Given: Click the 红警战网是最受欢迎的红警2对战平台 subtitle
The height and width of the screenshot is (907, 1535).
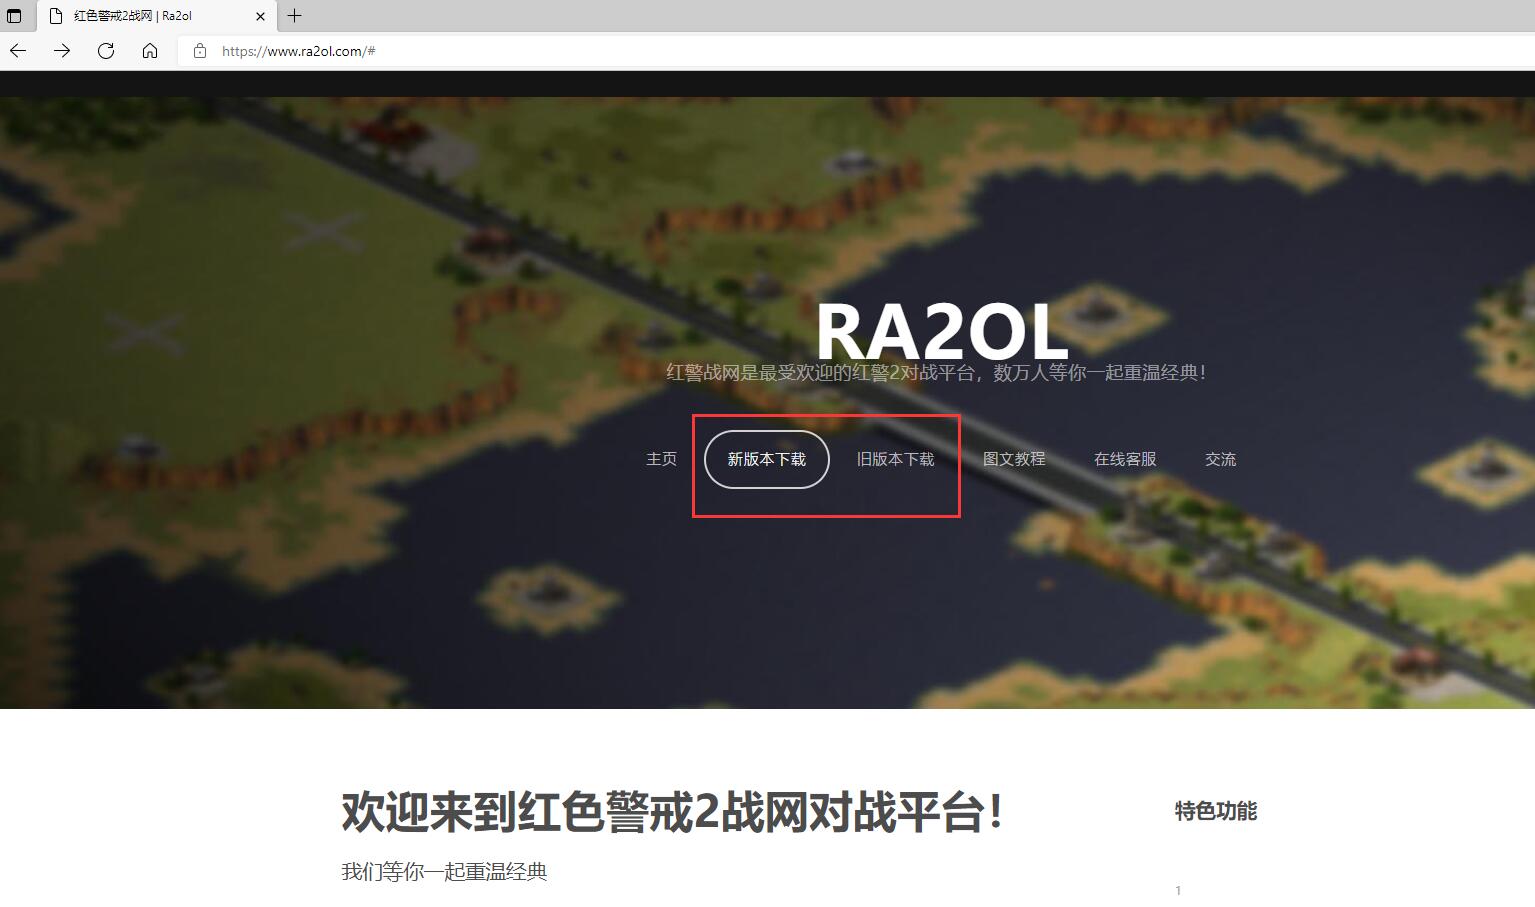Looking at the screenshot, I should coord(937,372).
